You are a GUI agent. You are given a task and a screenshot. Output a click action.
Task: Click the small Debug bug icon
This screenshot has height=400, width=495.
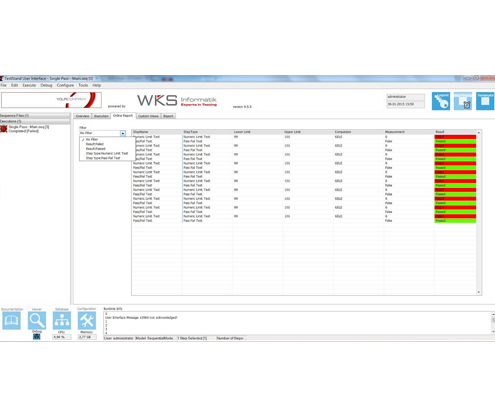coord(37,337)
